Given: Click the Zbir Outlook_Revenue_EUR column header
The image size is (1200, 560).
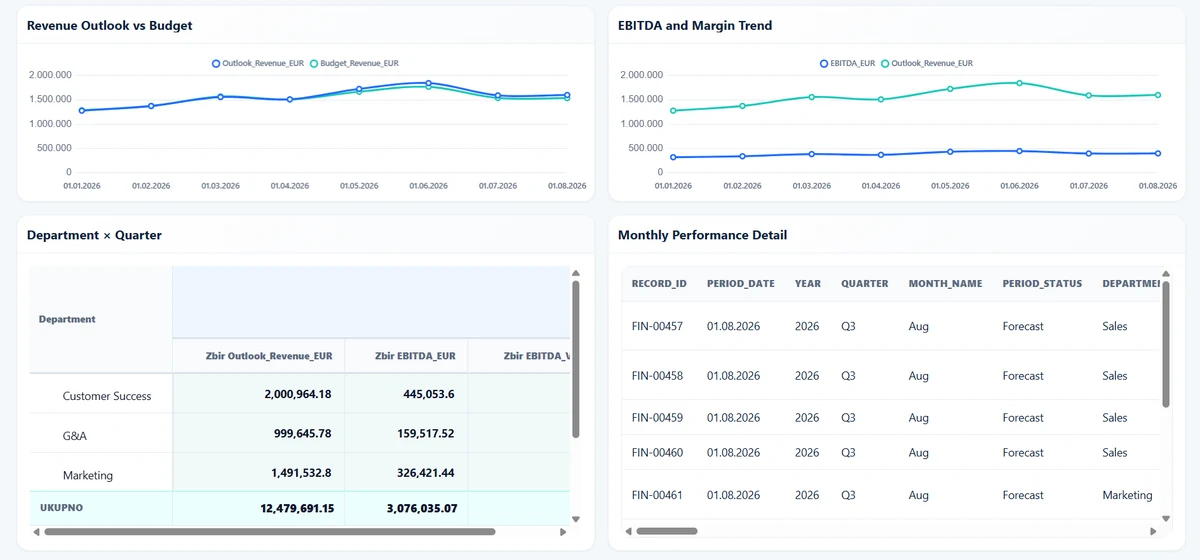Looking at the screenshot, I should pyautogui.click(x=259, y=355).
